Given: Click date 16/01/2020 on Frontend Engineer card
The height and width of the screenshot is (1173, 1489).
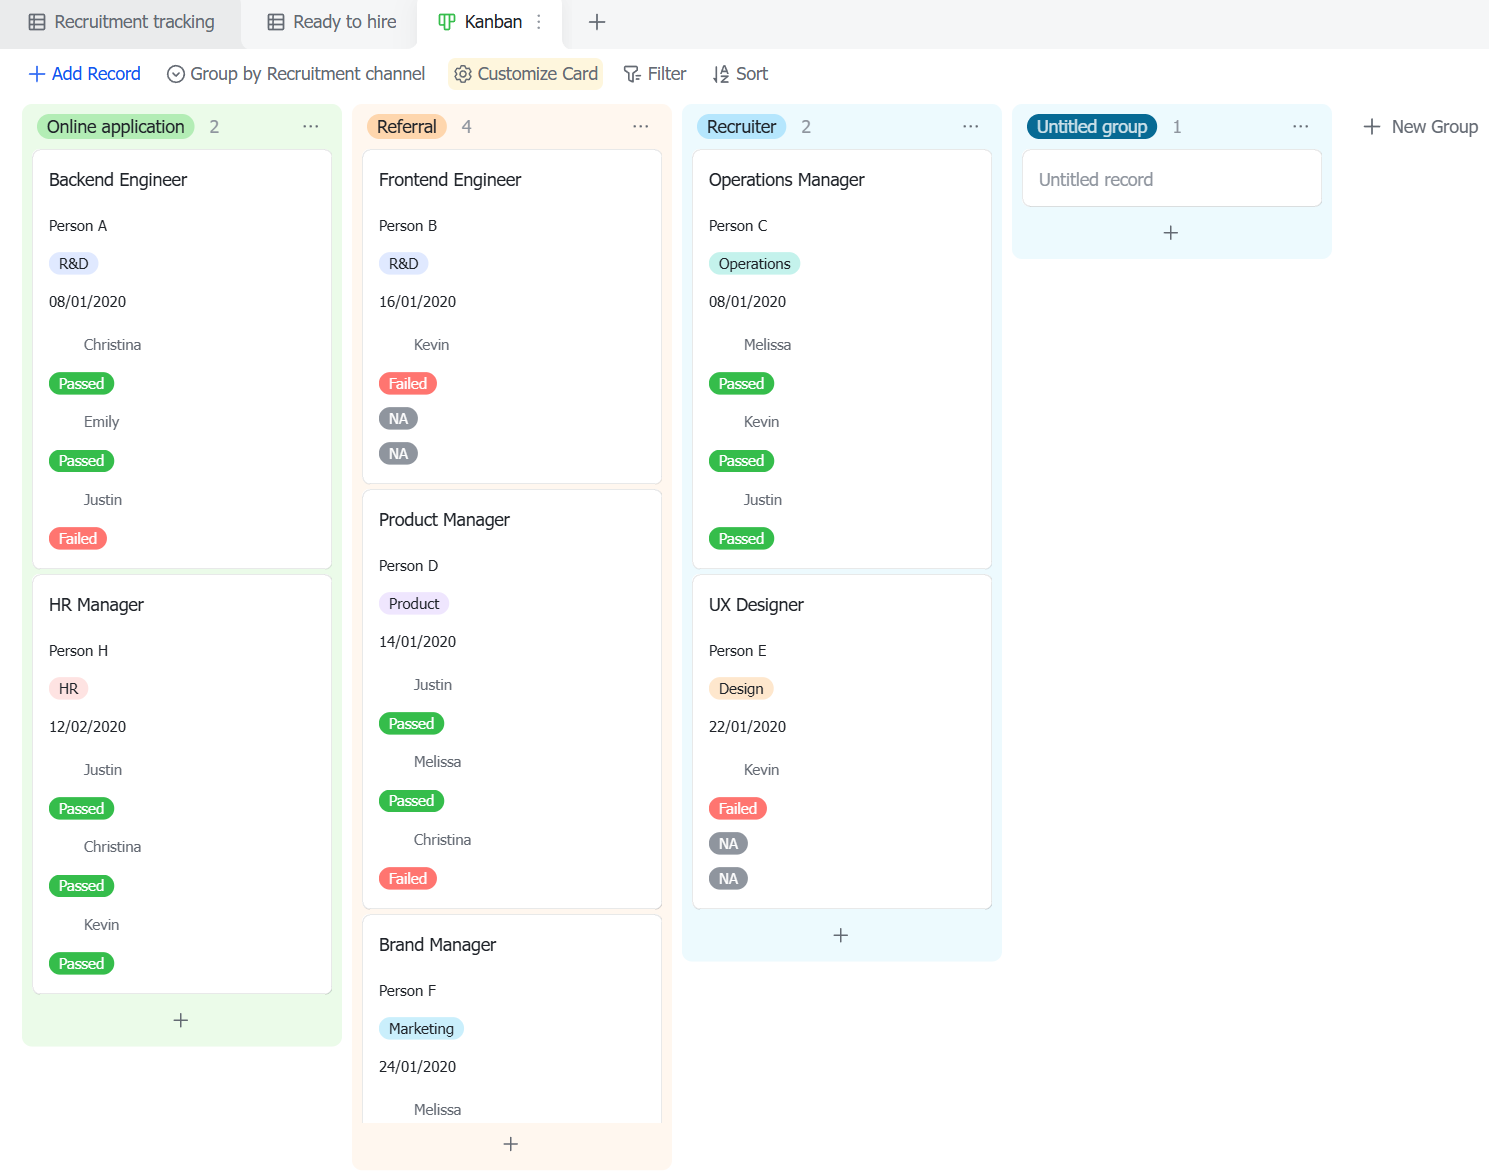Looking at the screenshot, I should pos(417,302).
